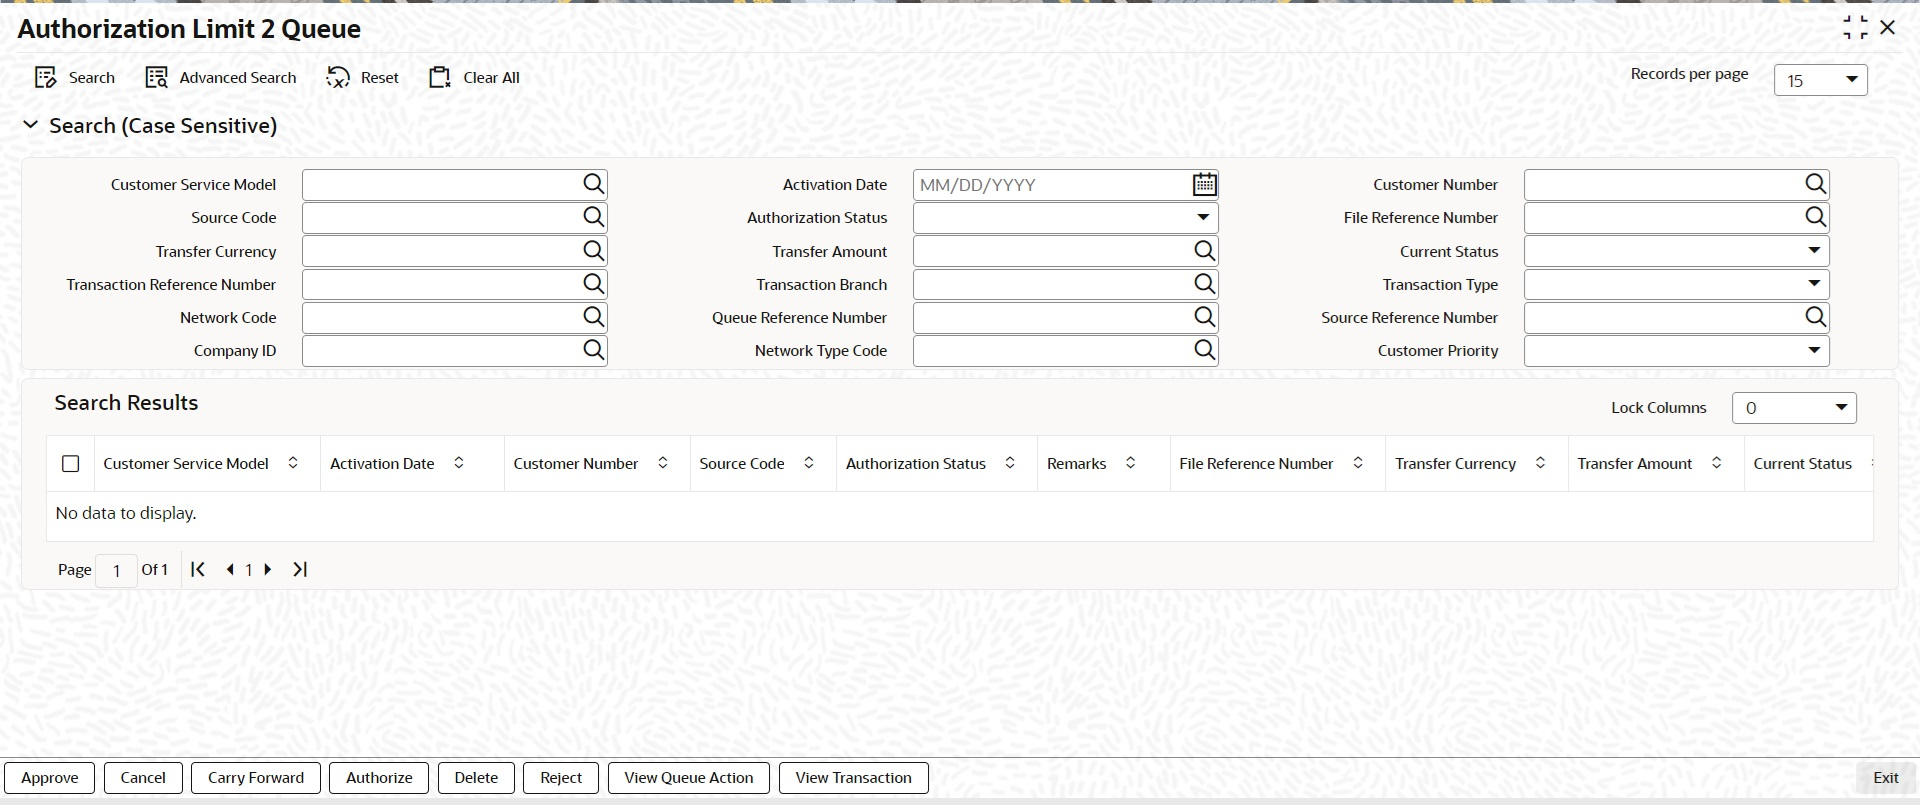
Task: Open Customer Priority dropdown
Action: pos(1676,350)
